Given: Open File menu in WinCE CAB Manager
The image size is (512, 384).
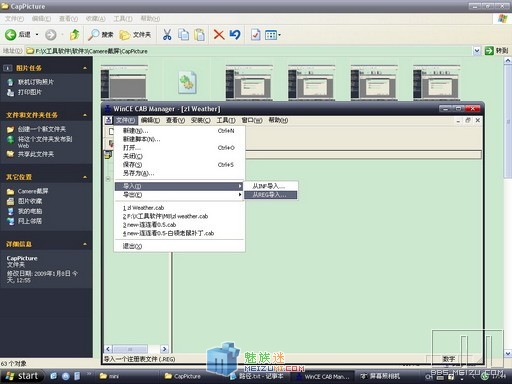Looking at the screenshot, I should click(125, 120).
